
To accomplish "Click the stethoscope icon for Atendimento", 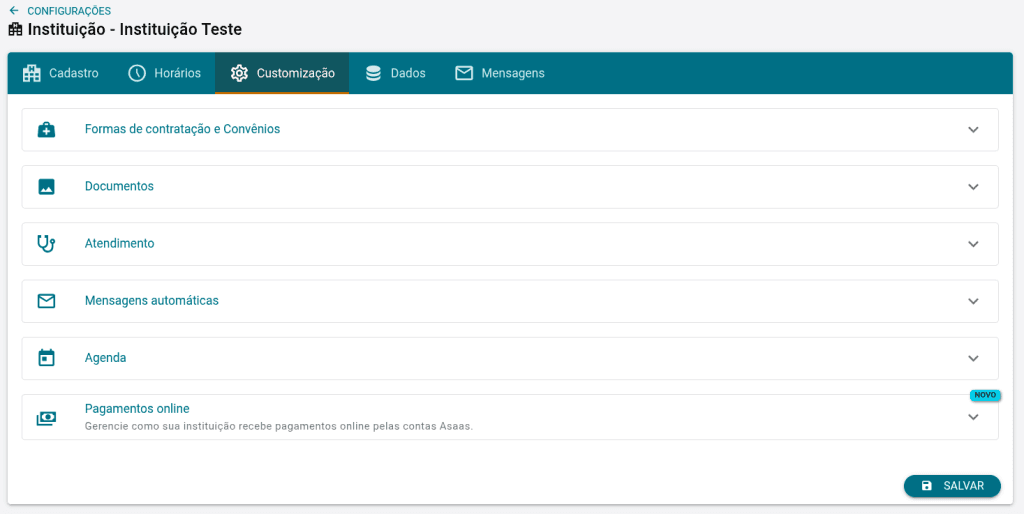I will point(46,244).
